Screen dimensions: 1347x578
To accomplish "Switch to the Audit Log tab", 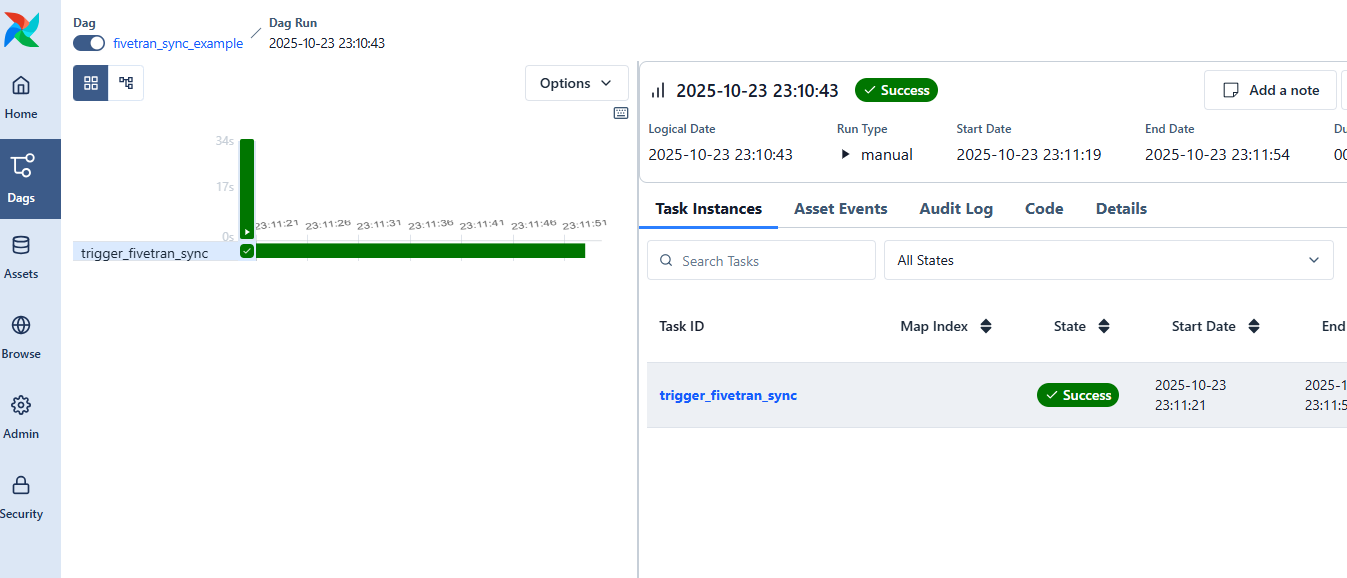I will [956, 209].
